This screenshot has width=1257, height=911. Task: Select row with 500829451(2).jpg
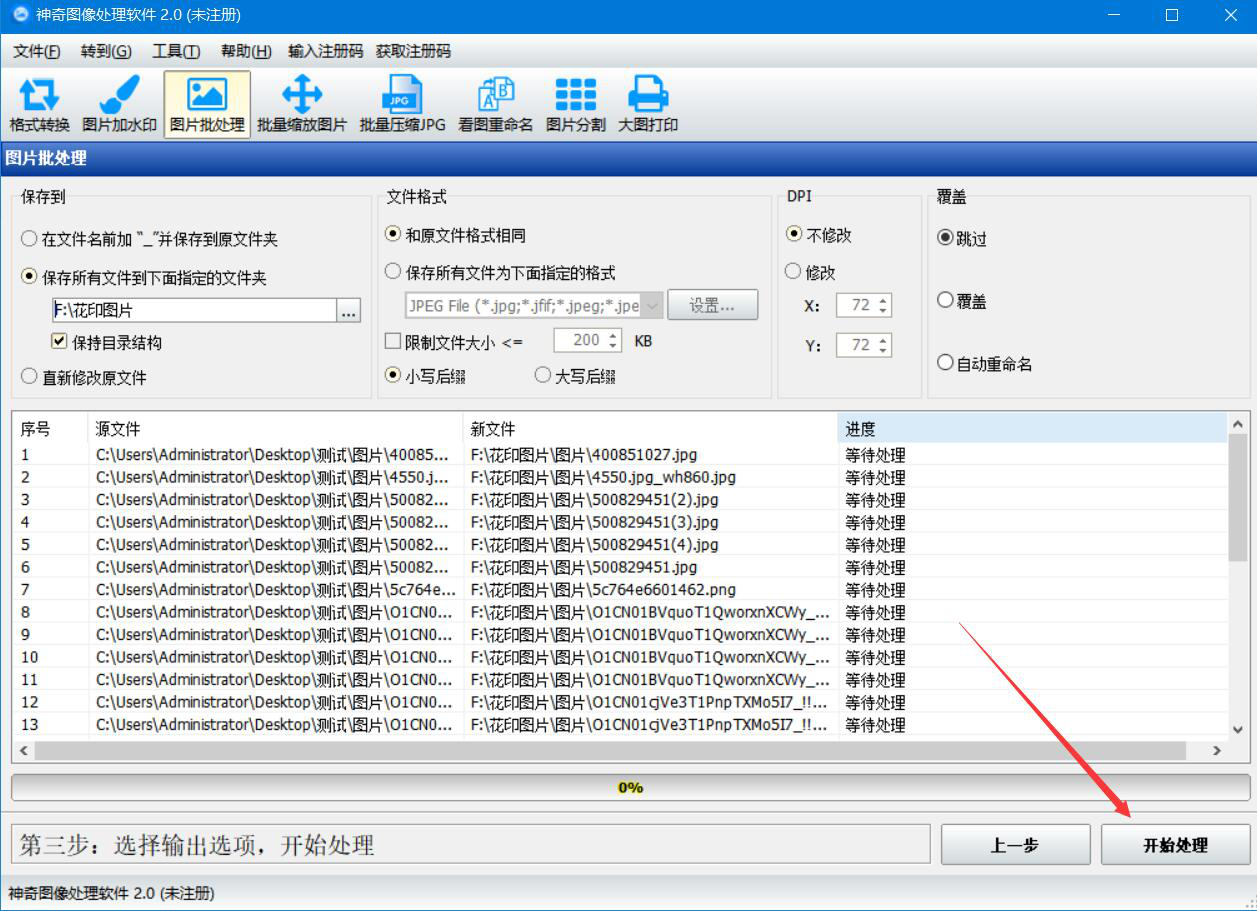pyautogui.click(x=620, y=500)
